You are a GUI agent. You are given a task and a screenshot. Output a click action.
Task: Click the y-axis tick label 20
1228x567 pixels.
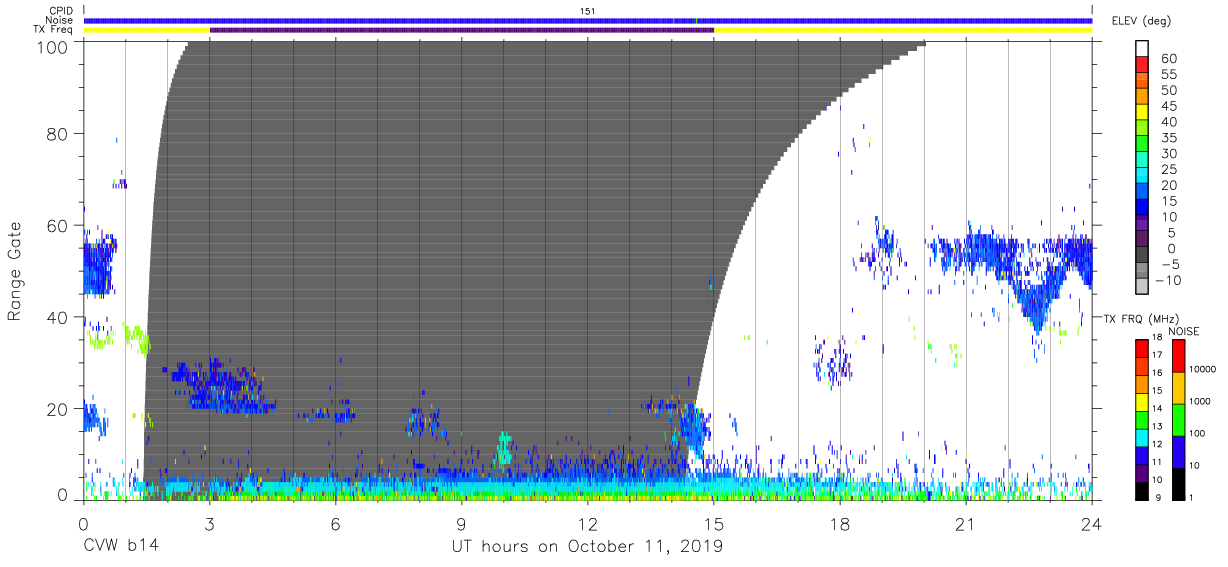pos(58,408)
